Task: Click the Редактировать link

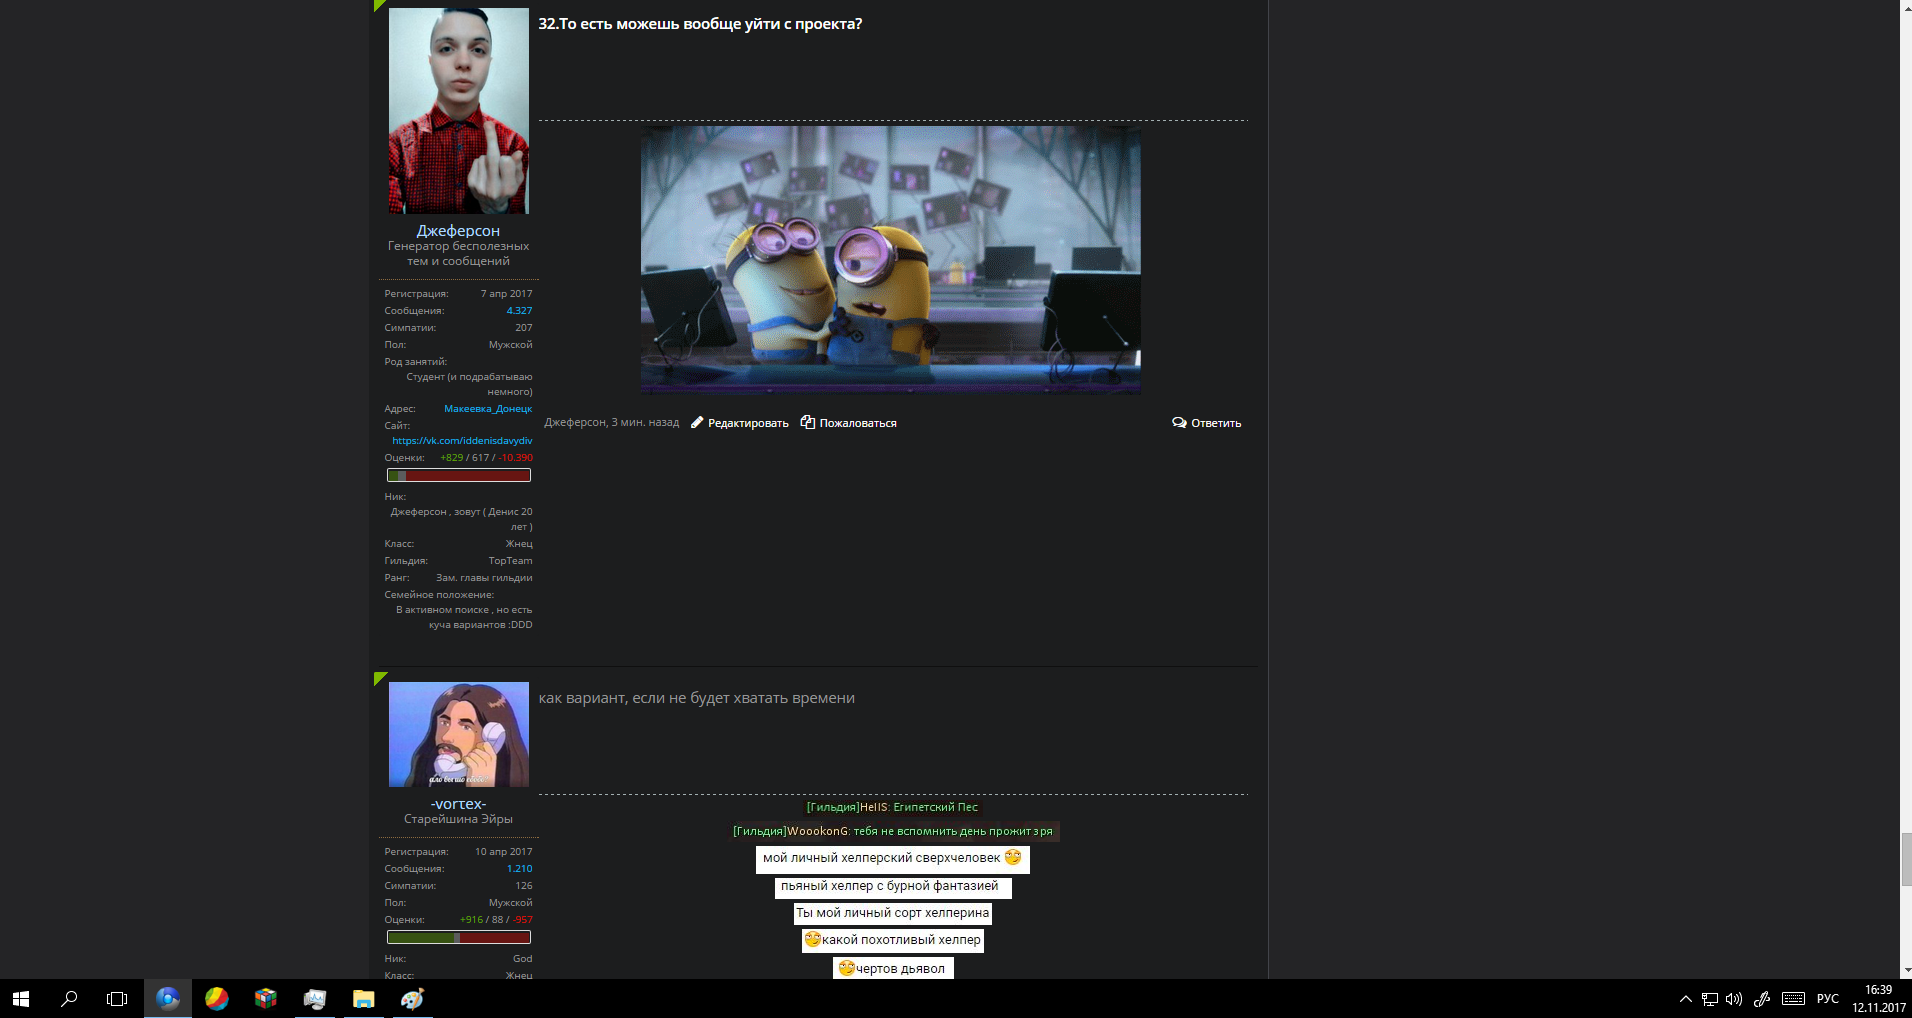Action: click(748, 423)
